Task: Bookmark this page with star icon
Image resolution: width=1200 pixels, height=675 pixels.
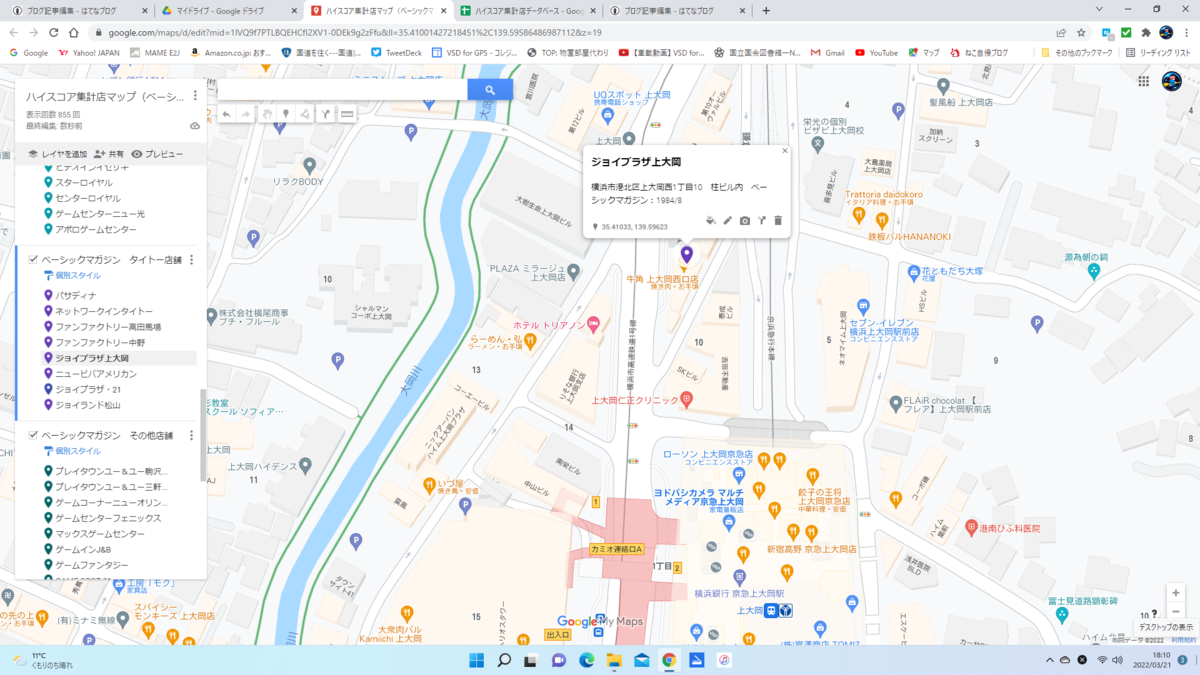Action: point(1082,32)
